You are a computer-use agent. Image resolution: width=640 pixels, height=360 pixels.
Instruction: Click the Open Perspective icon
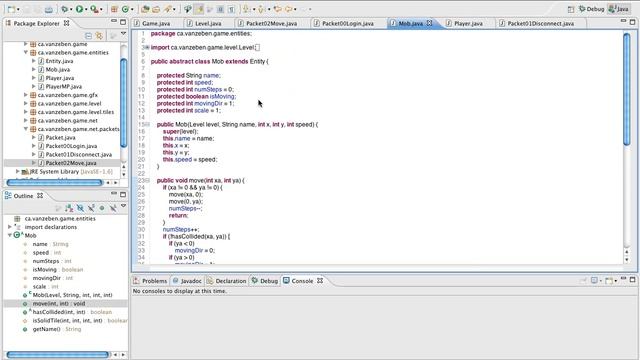(x=571, y=9)
